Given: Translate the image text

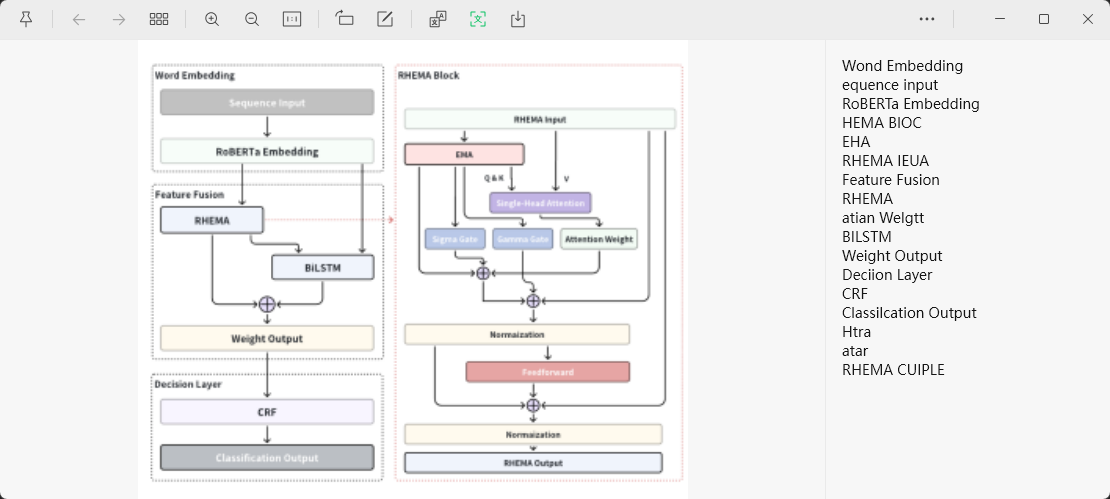Looking at the screenshot, I should [438, 19].
